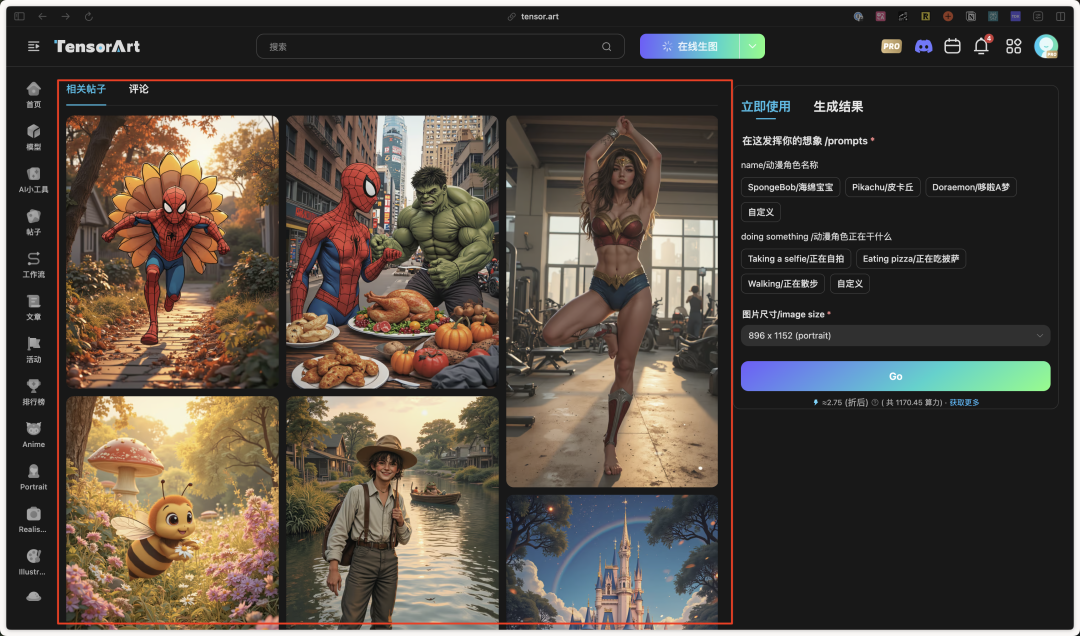Open 模型 in the left sidebar
The height and width of the screenshot is (636, 1080).
point(33,137)
